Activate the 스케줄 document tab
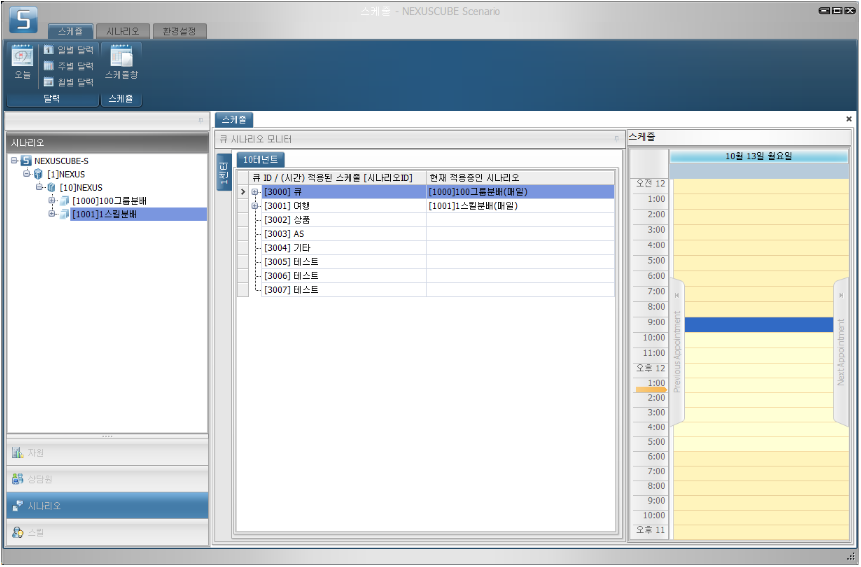The height and width of the screenshot is (567, 861). pyautogui.click(x=234, y=120)
